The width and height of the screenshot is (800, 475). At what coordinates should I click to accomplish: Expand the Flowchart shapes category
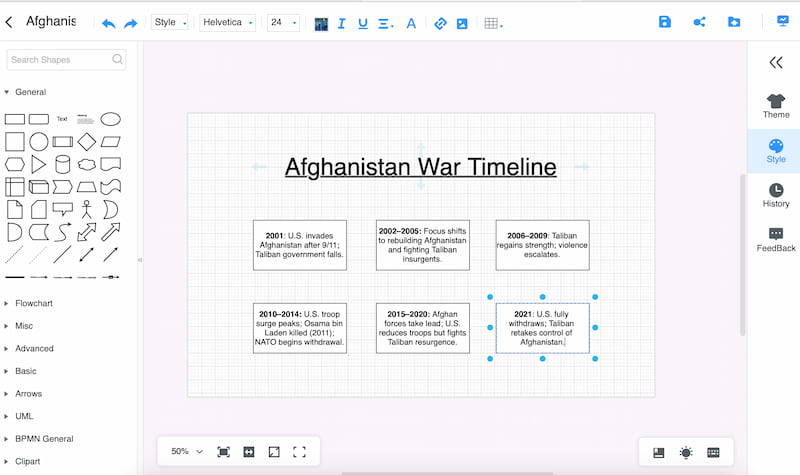tap(34, 303)
